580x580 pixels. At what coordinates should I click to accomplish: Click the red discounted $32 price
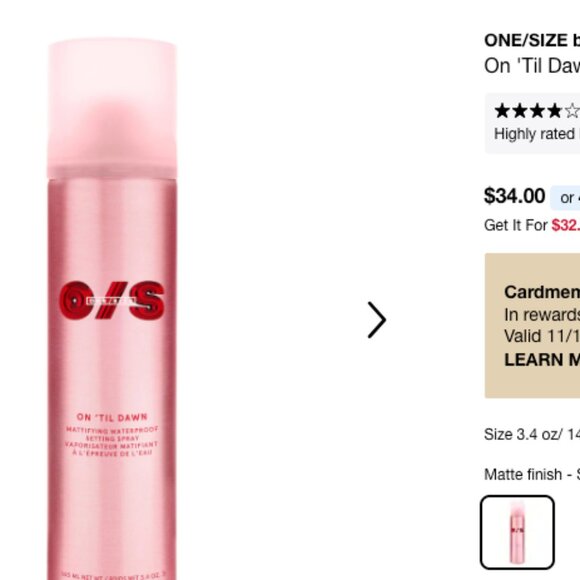pyautogui.click(x=566, y=225)
